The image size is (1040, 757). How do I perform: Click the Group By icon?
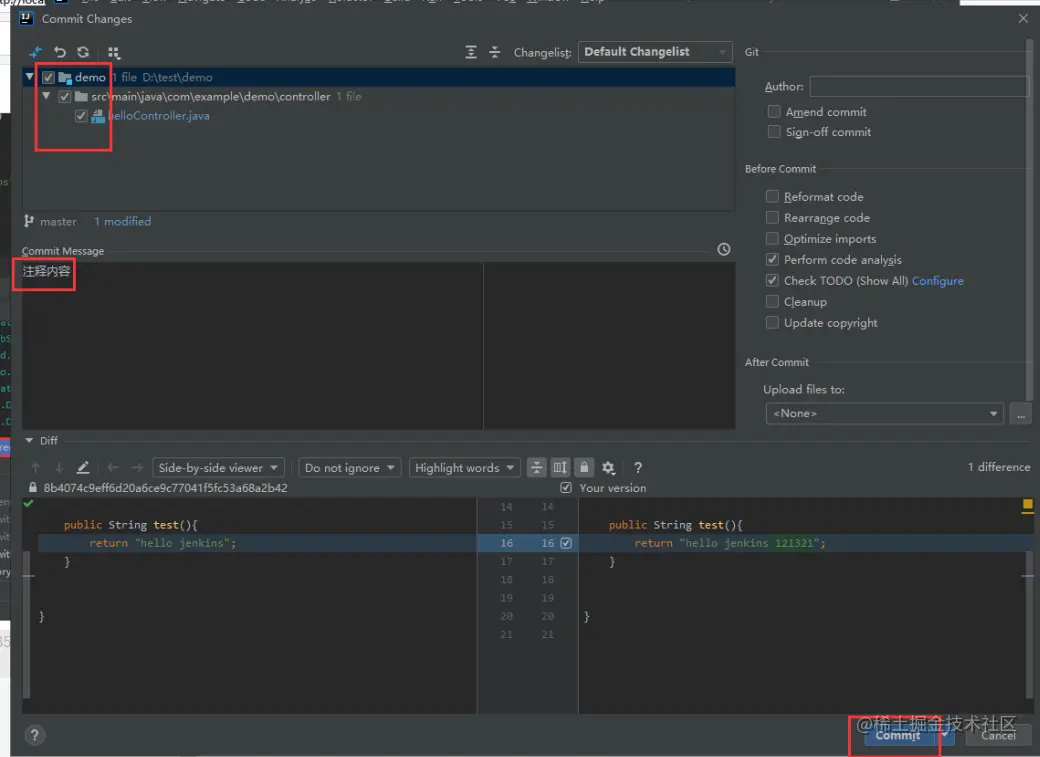(113, 52)
